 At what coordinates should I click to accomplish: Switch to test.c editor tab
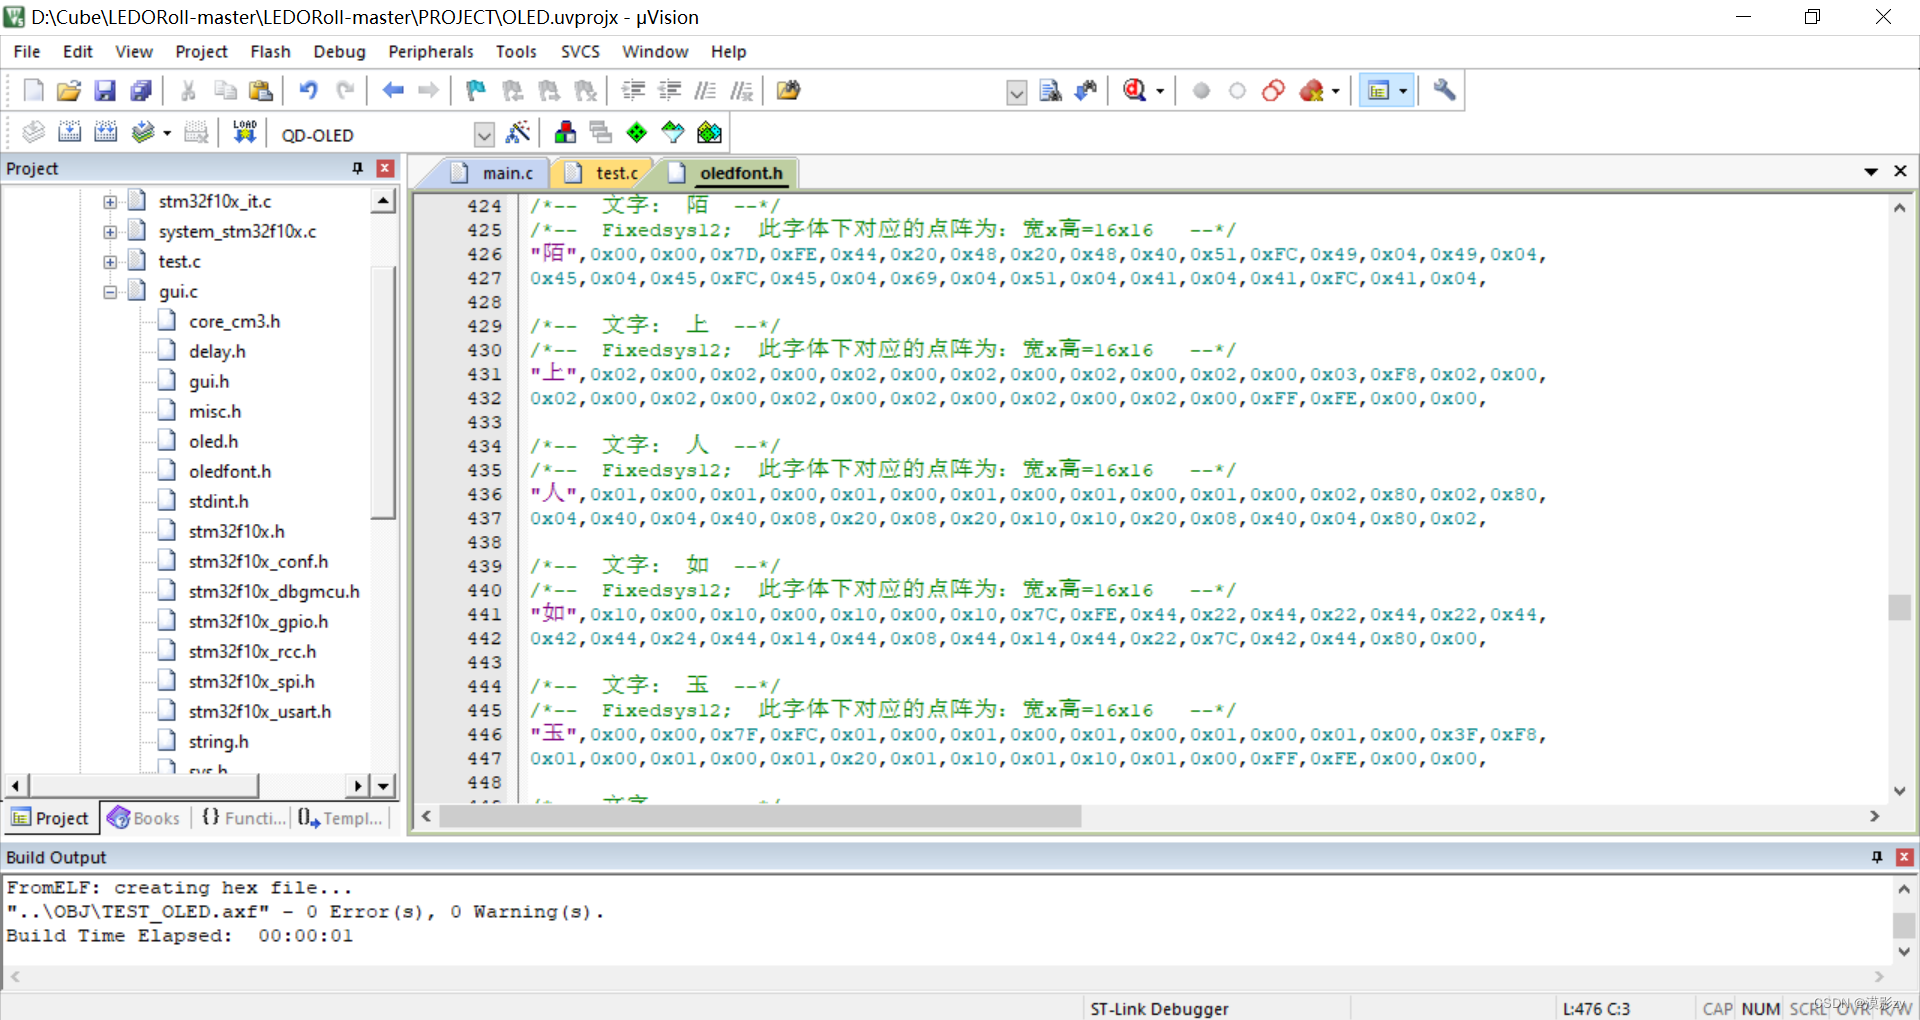pyautogui.click(x=604, y=173)
